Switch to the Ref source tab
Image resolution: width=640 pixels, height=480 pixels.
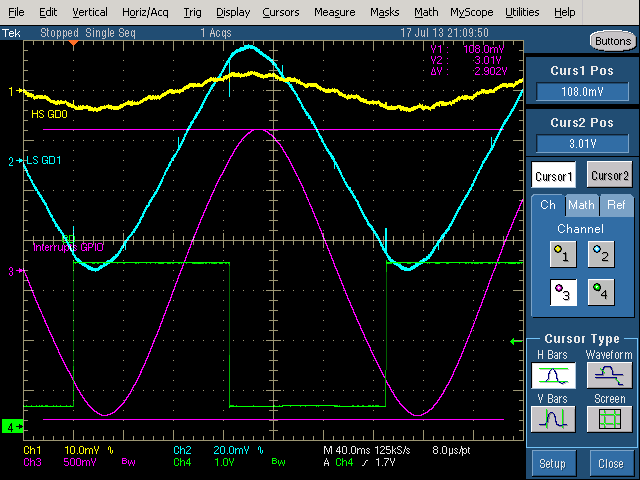[x=615, y=205]
